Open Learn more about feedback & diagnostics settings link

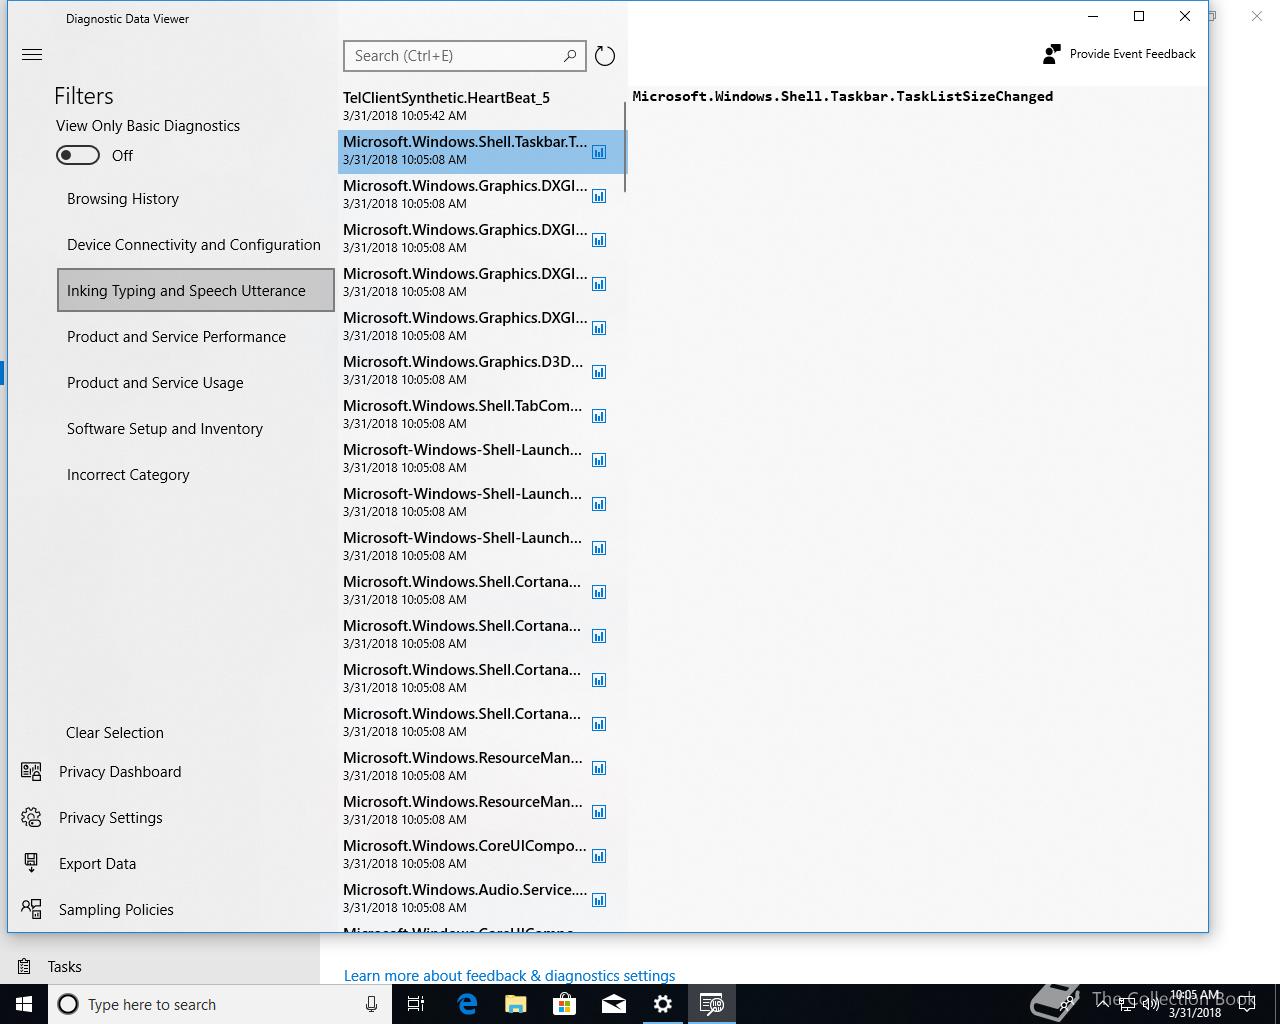(x=509, y=976)
